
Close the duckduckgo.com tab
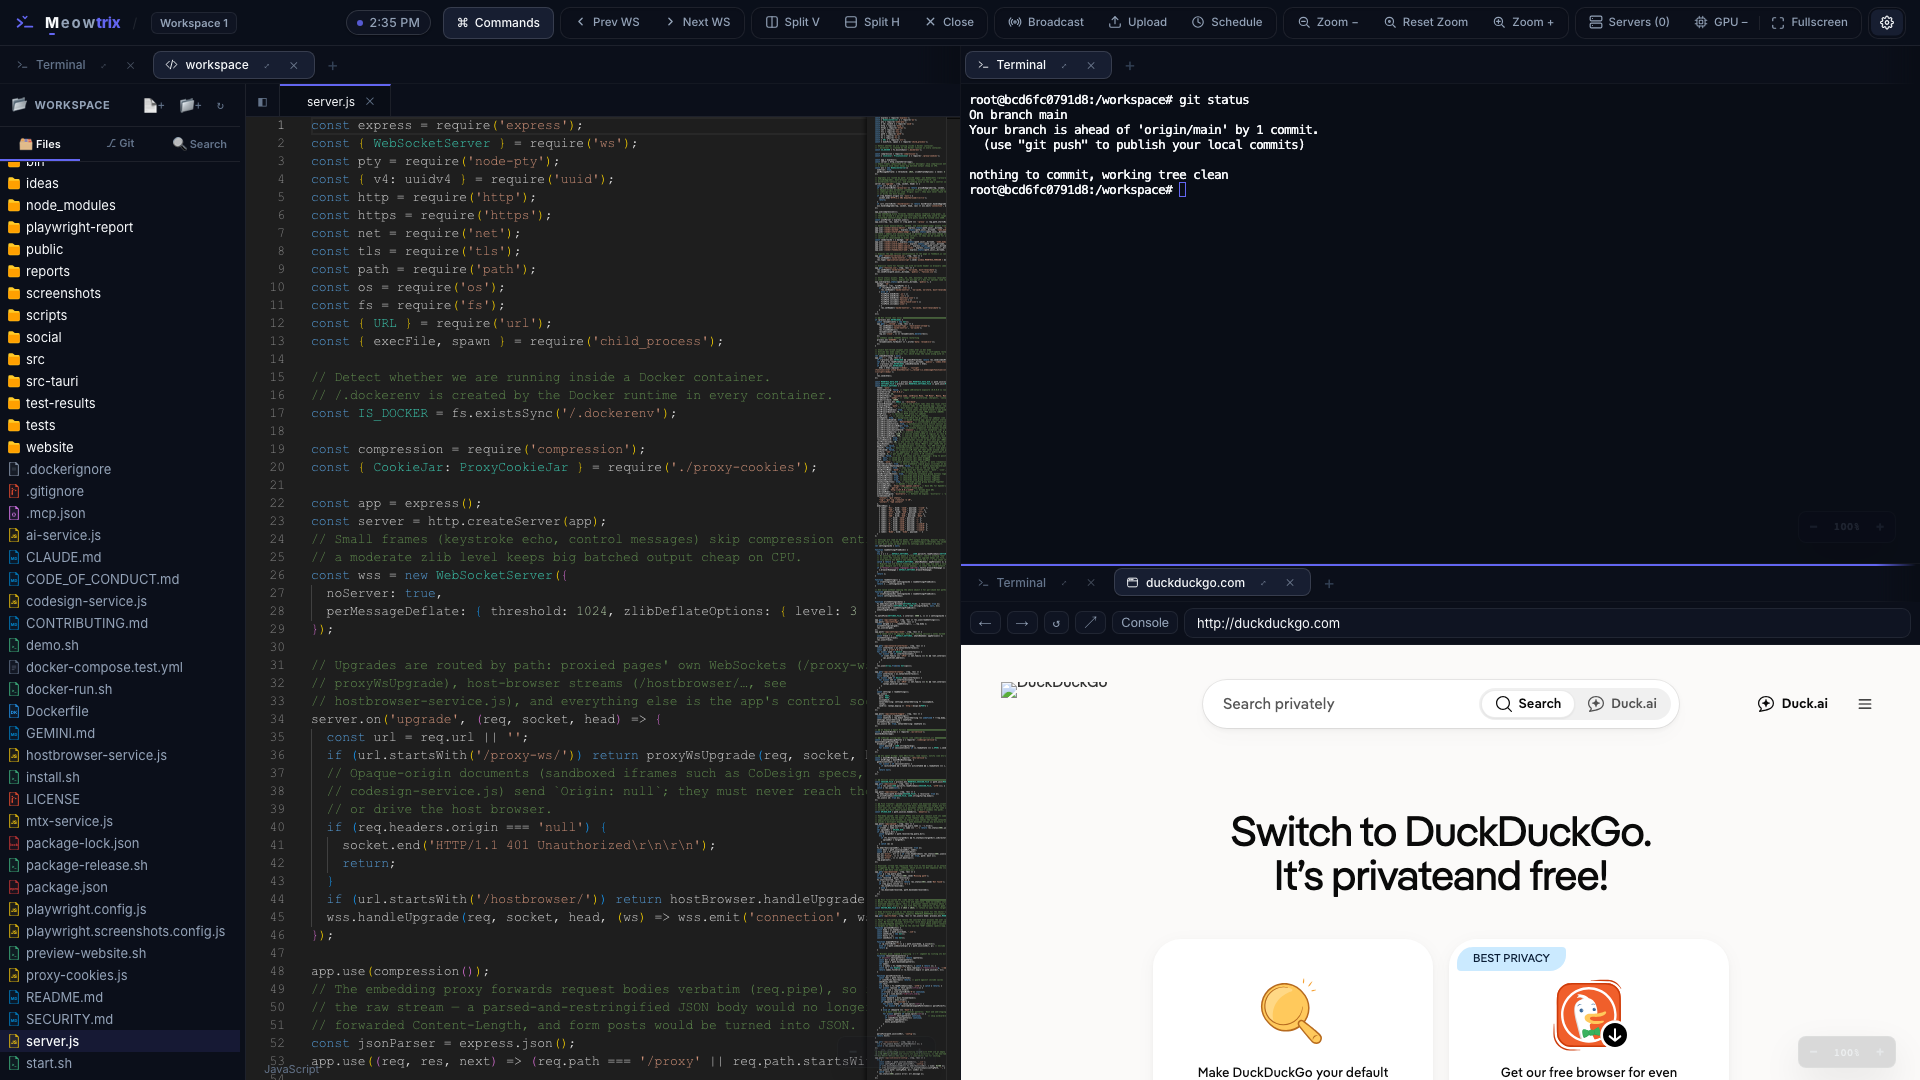1290,583
